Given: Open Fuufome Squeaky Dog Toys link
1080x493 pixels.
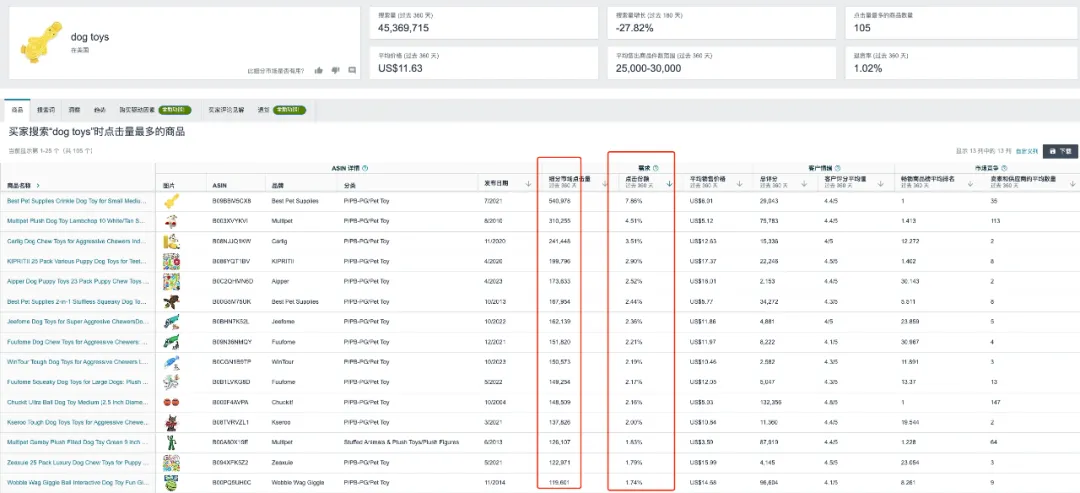Looking at the screenshot, I should 77,381.
